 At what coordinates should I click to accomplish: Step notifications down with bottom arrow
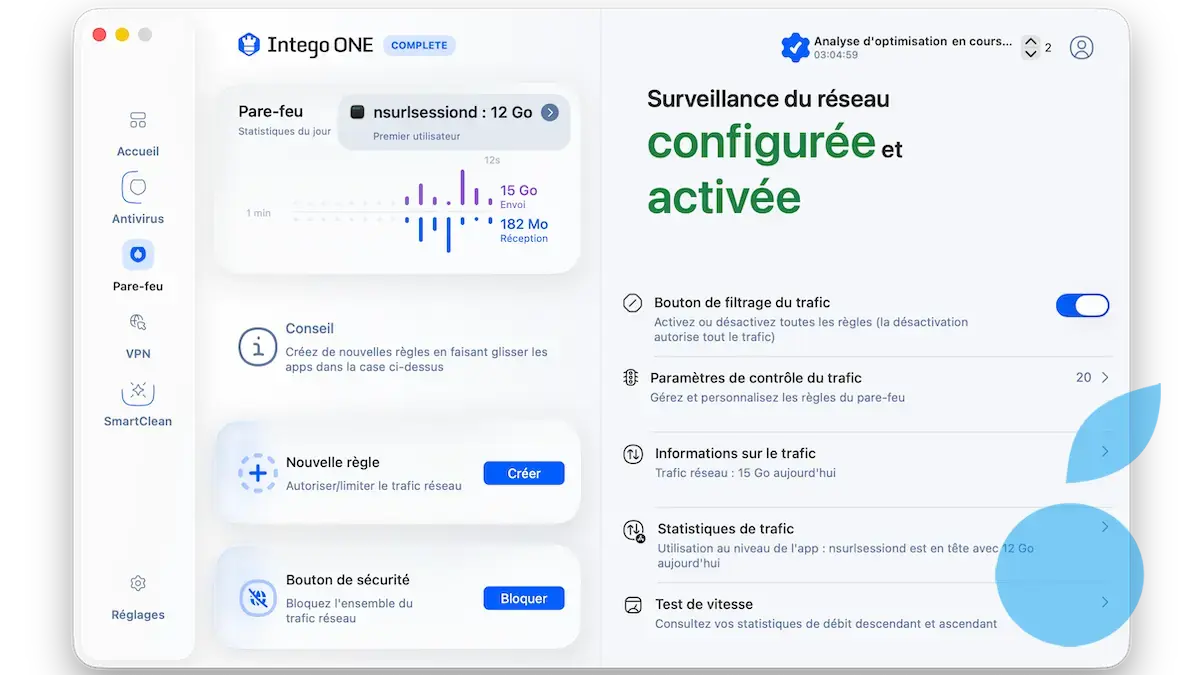[x=1031, y=54]
